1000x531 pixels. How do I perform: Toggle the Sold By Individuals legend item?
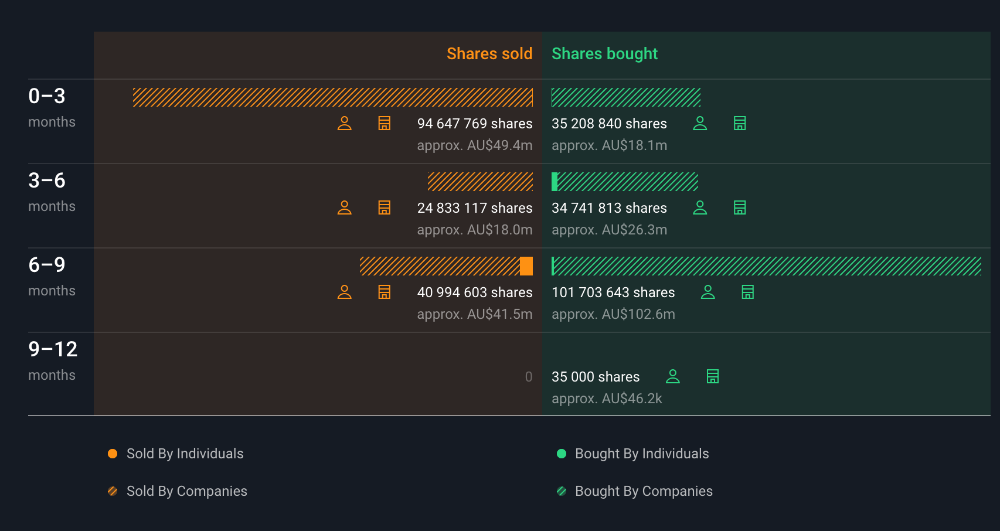tap(175, 454)
